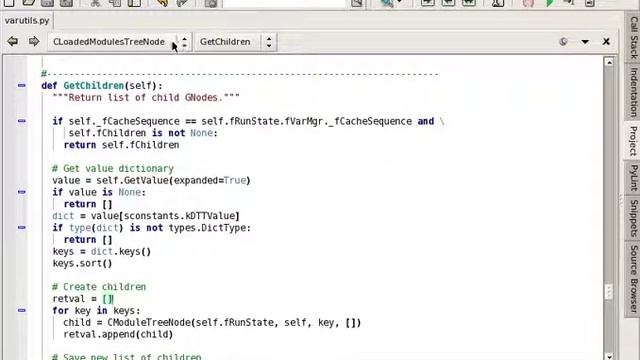The height and width of the screenshot is (360, 640).
Task: Close the varutils.py editor with X
Action: [x=606, y=41]
